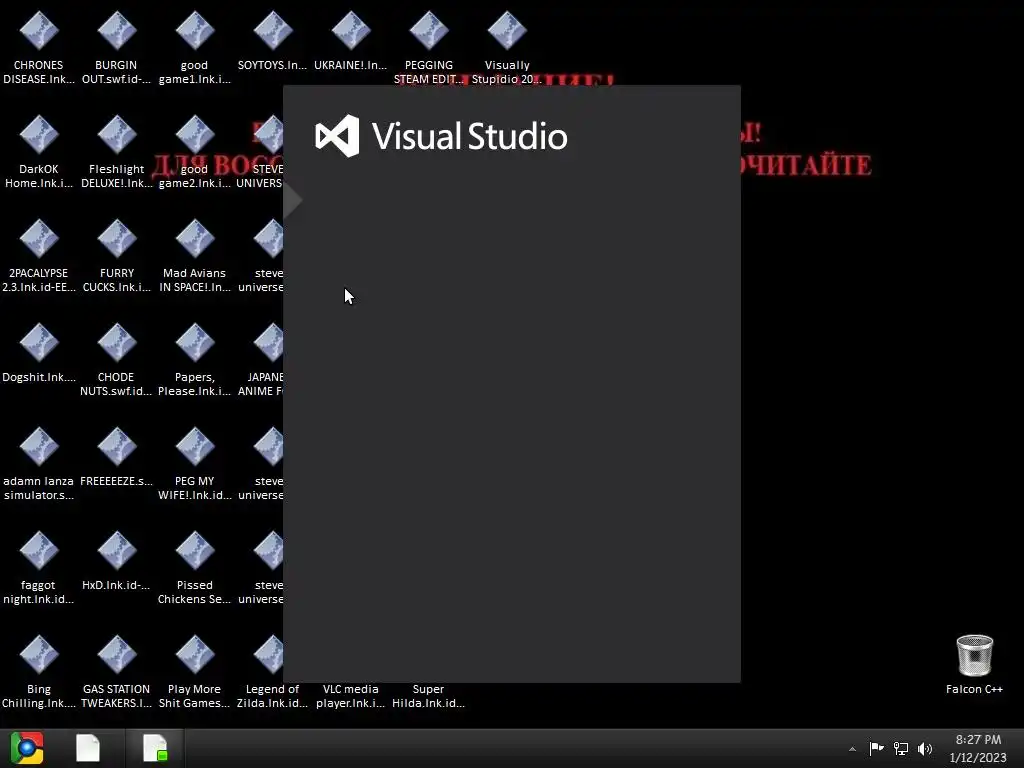This screenshot has width=1024, height=768.
Task: Open the colorful orb start button on taskbar
Action: click(27, 748)
